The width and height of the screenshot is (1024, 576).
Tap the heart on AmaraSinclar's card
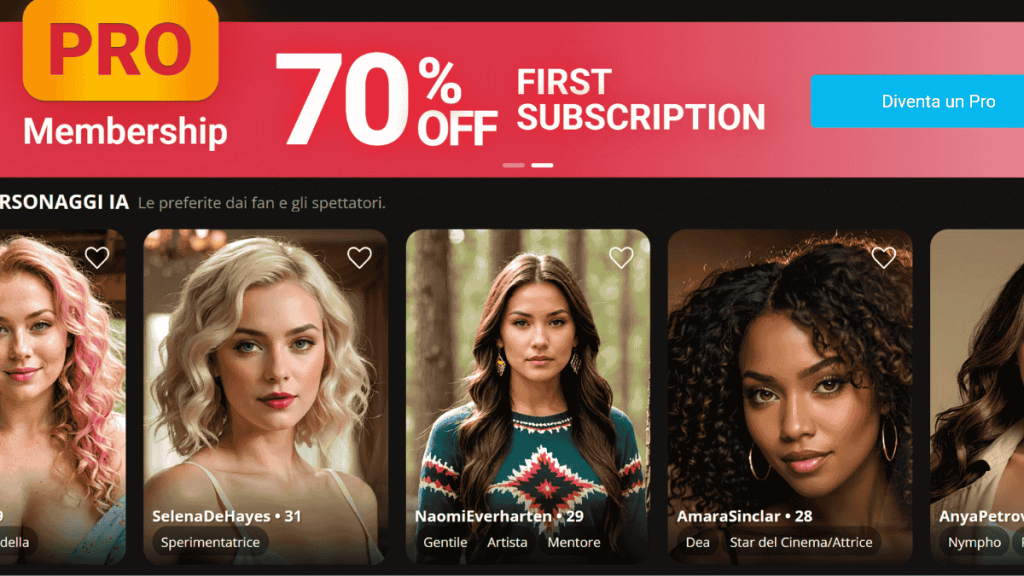coord(884,257)
